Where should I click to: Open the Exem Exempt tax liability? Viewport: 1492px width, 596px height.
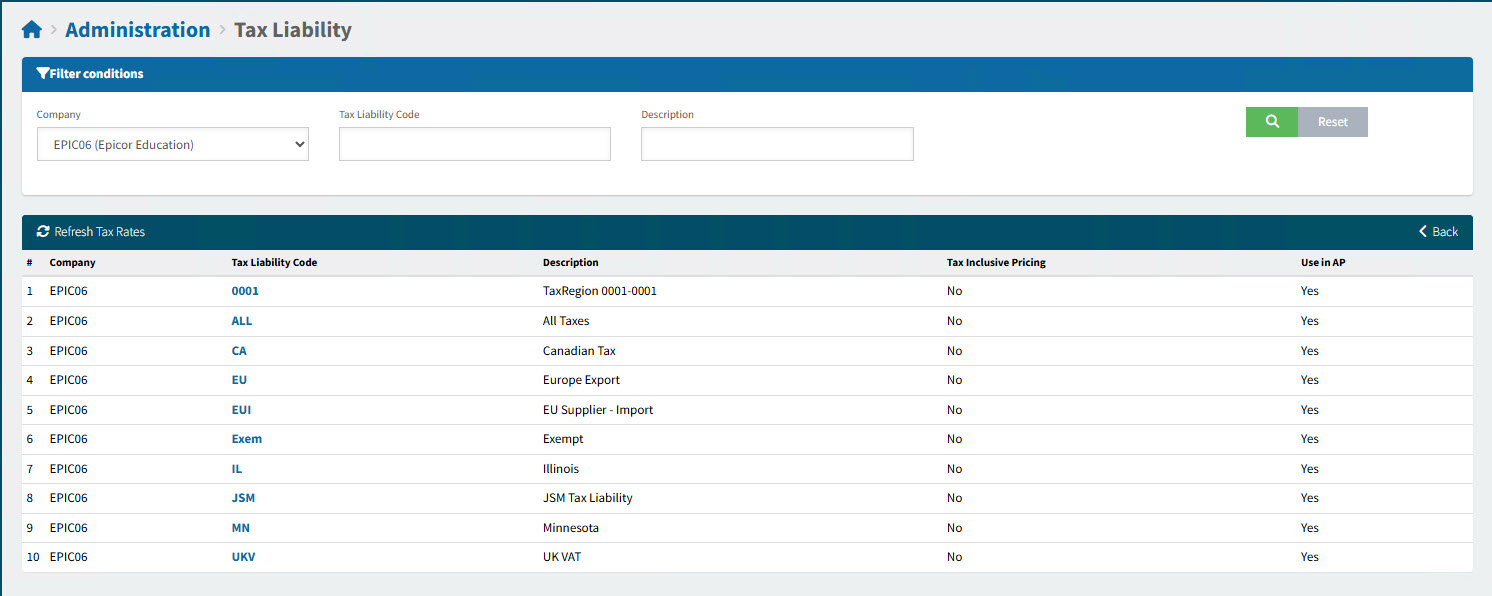click(x=246, y=438)
